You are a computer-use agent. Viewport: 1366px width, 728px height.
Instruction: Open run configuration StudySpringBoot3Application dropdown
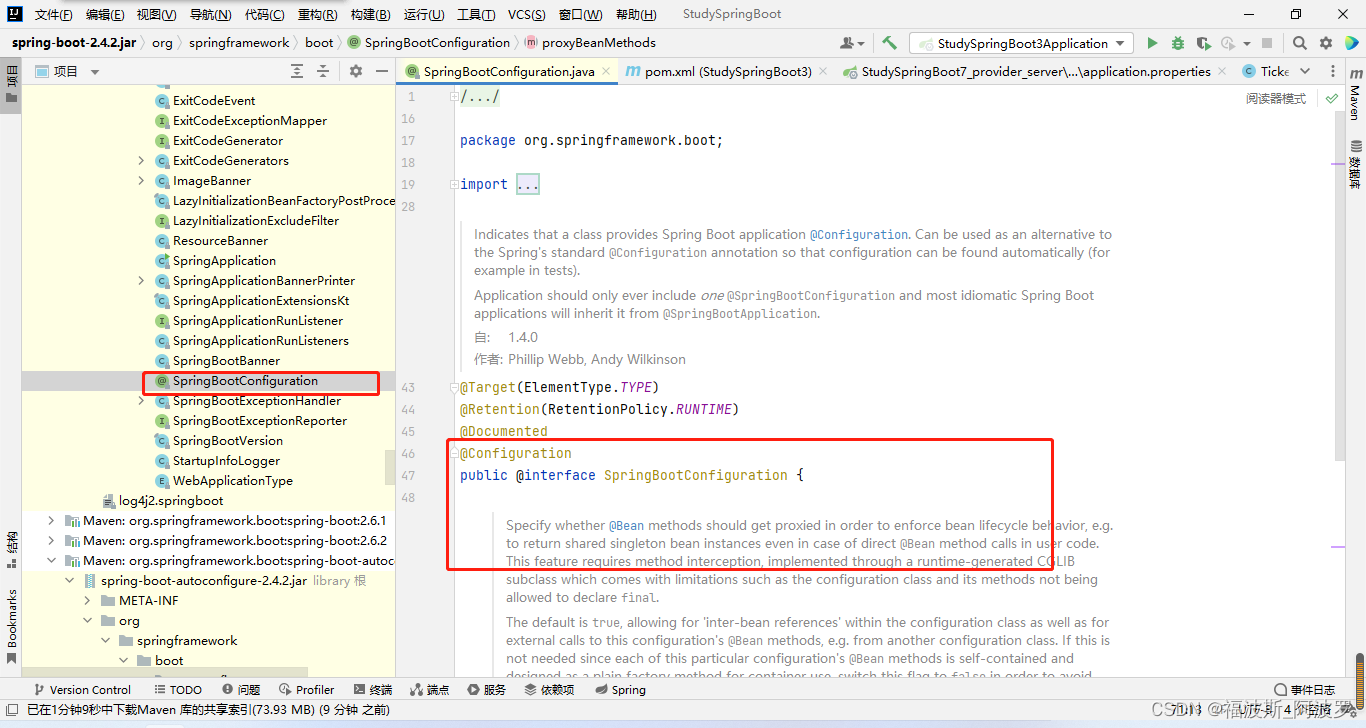click(x=1021, y=43)
